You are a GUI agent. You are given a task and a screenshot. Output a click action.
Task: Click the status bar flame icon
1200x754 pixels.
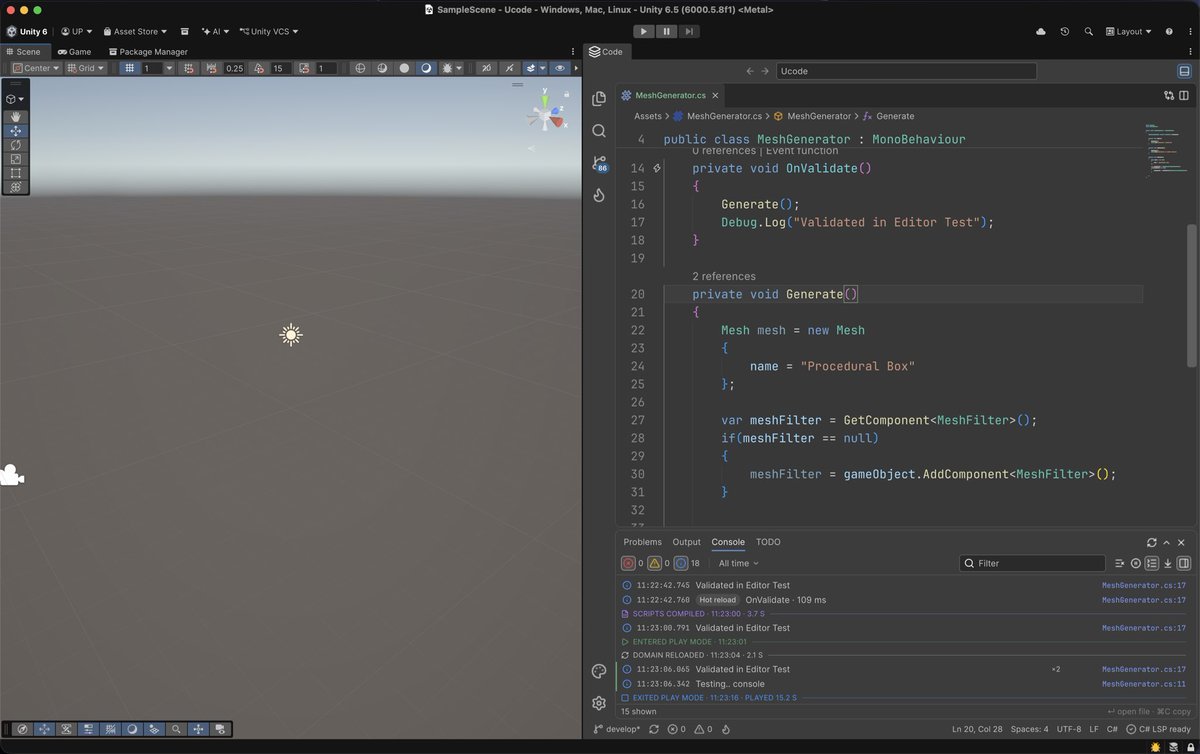click(725, 729)
